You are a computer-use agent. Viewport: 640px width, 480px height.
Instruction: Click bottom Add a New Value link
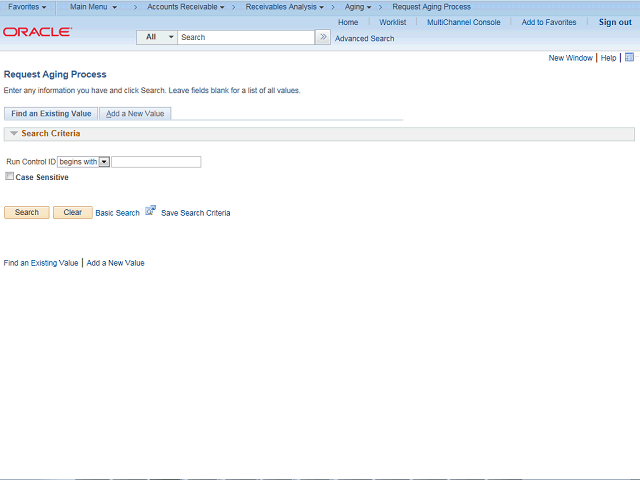(116, 263)
